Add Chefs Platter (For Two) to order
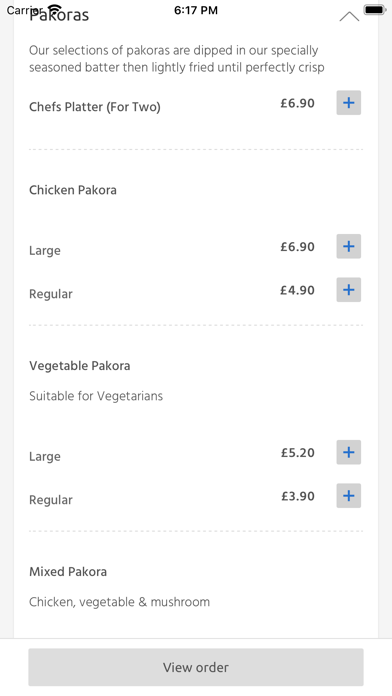Screen dimensions: 392x696 tap(348, 103)
